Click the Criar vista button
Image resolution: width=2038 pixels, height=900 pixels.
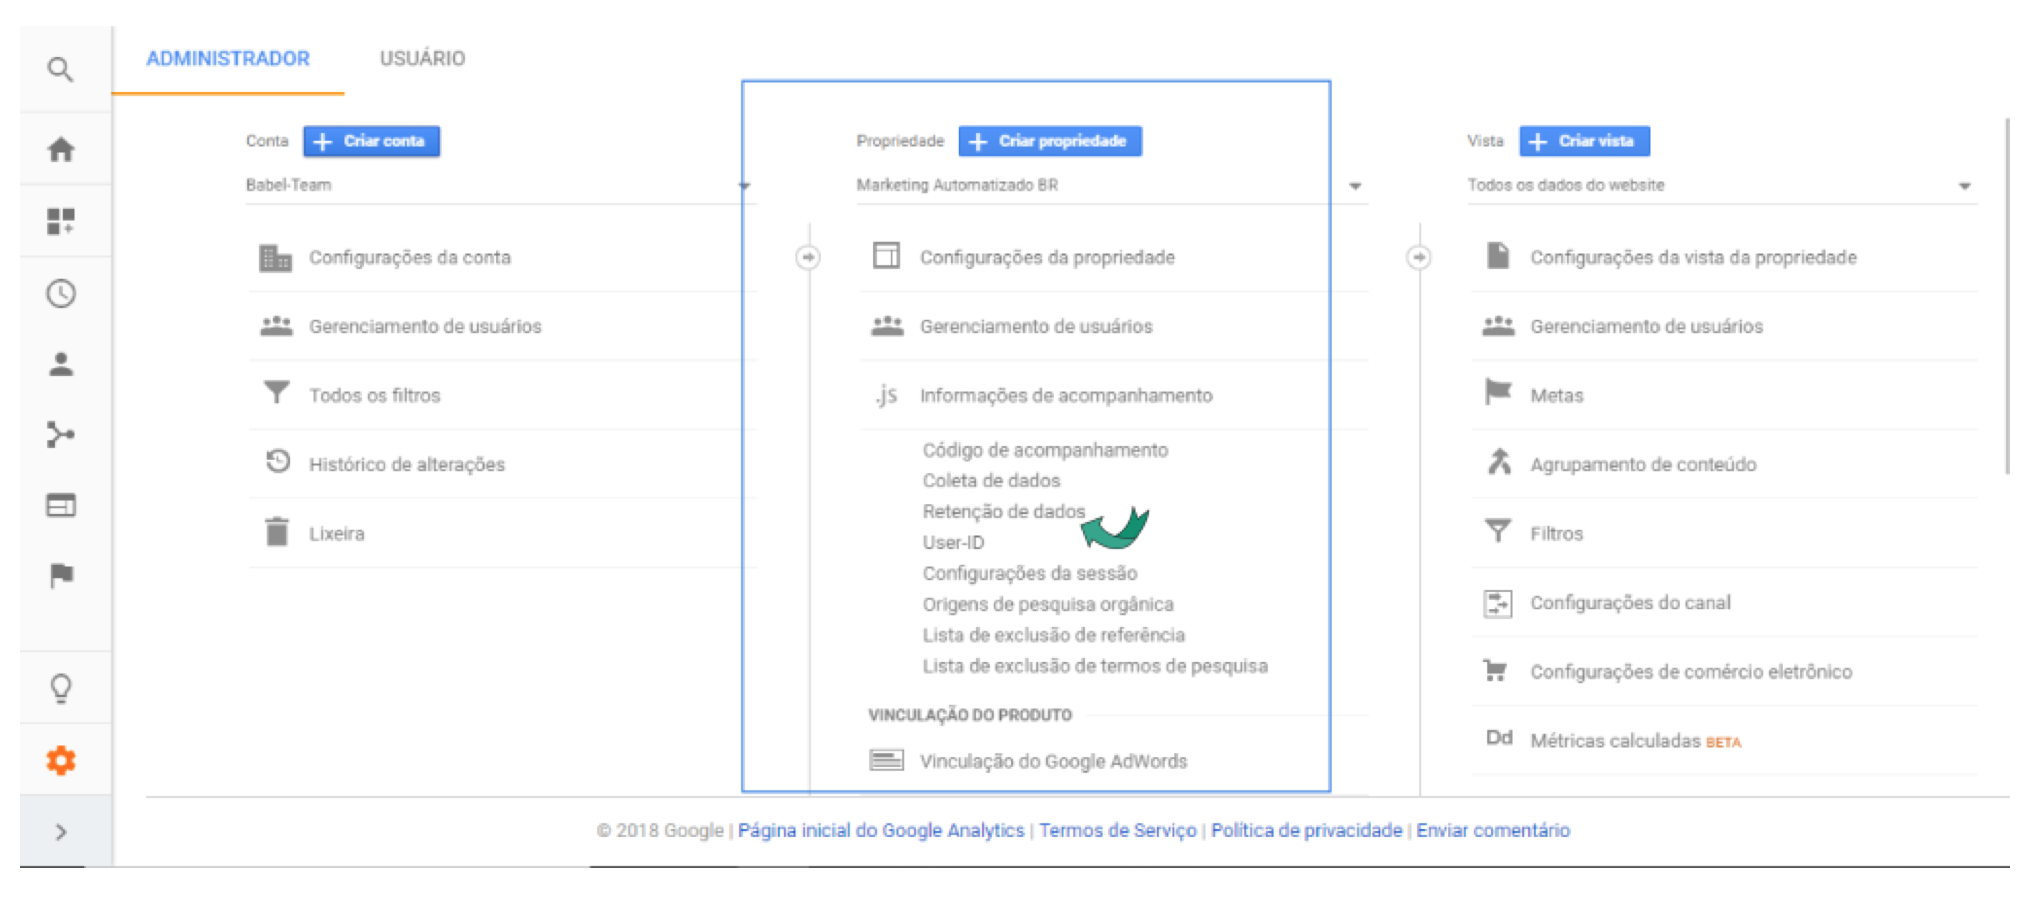click(x=1584, y=141)
